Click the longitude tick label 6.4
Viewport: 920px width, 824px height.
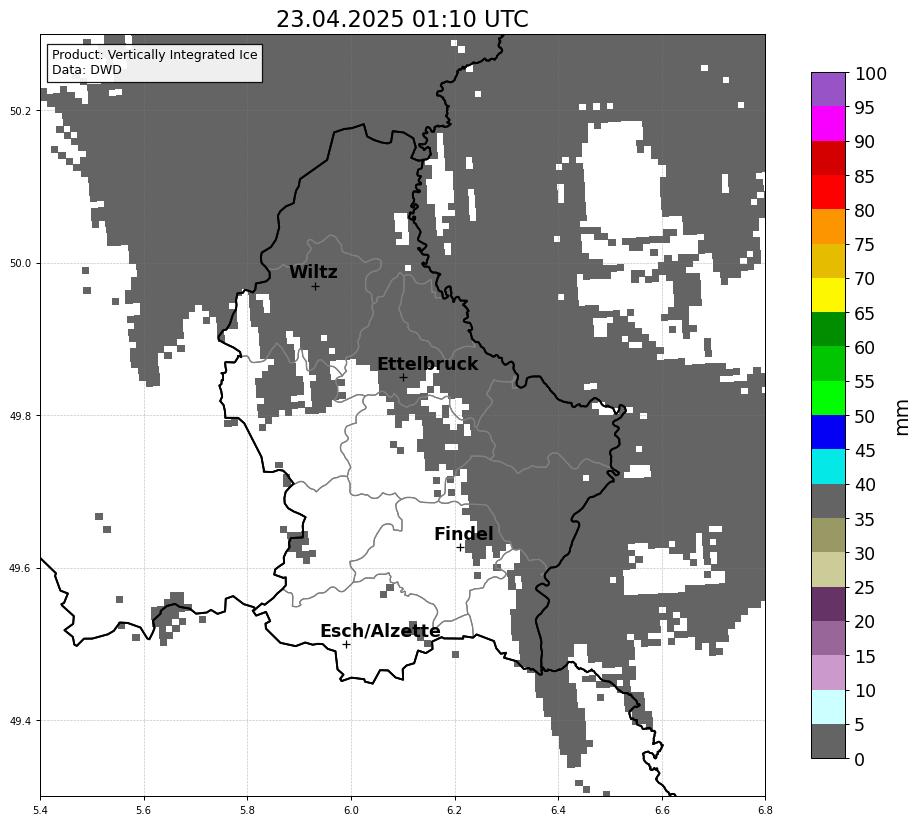[x=558, y=811]
